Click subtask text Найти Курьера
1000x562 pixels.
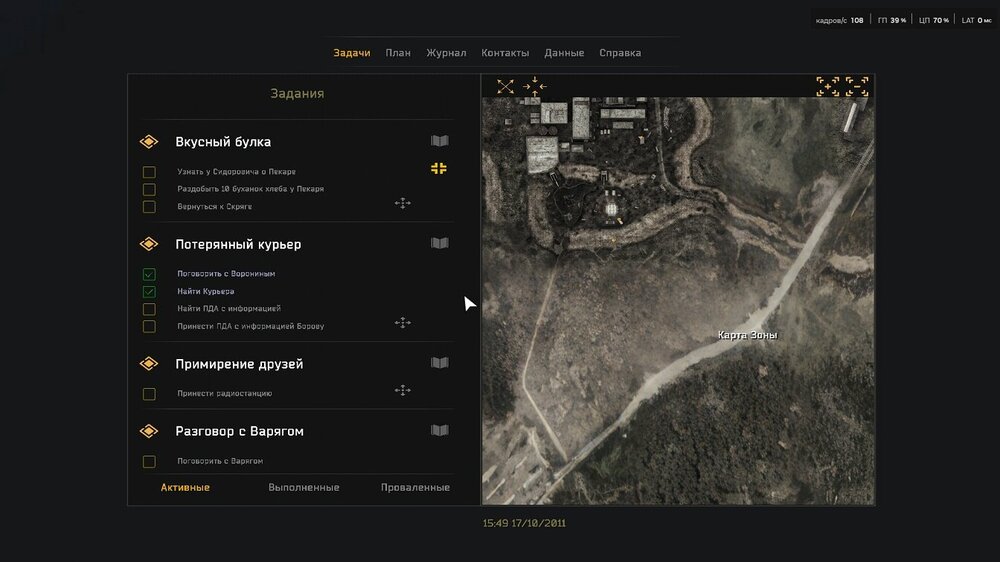205,292
